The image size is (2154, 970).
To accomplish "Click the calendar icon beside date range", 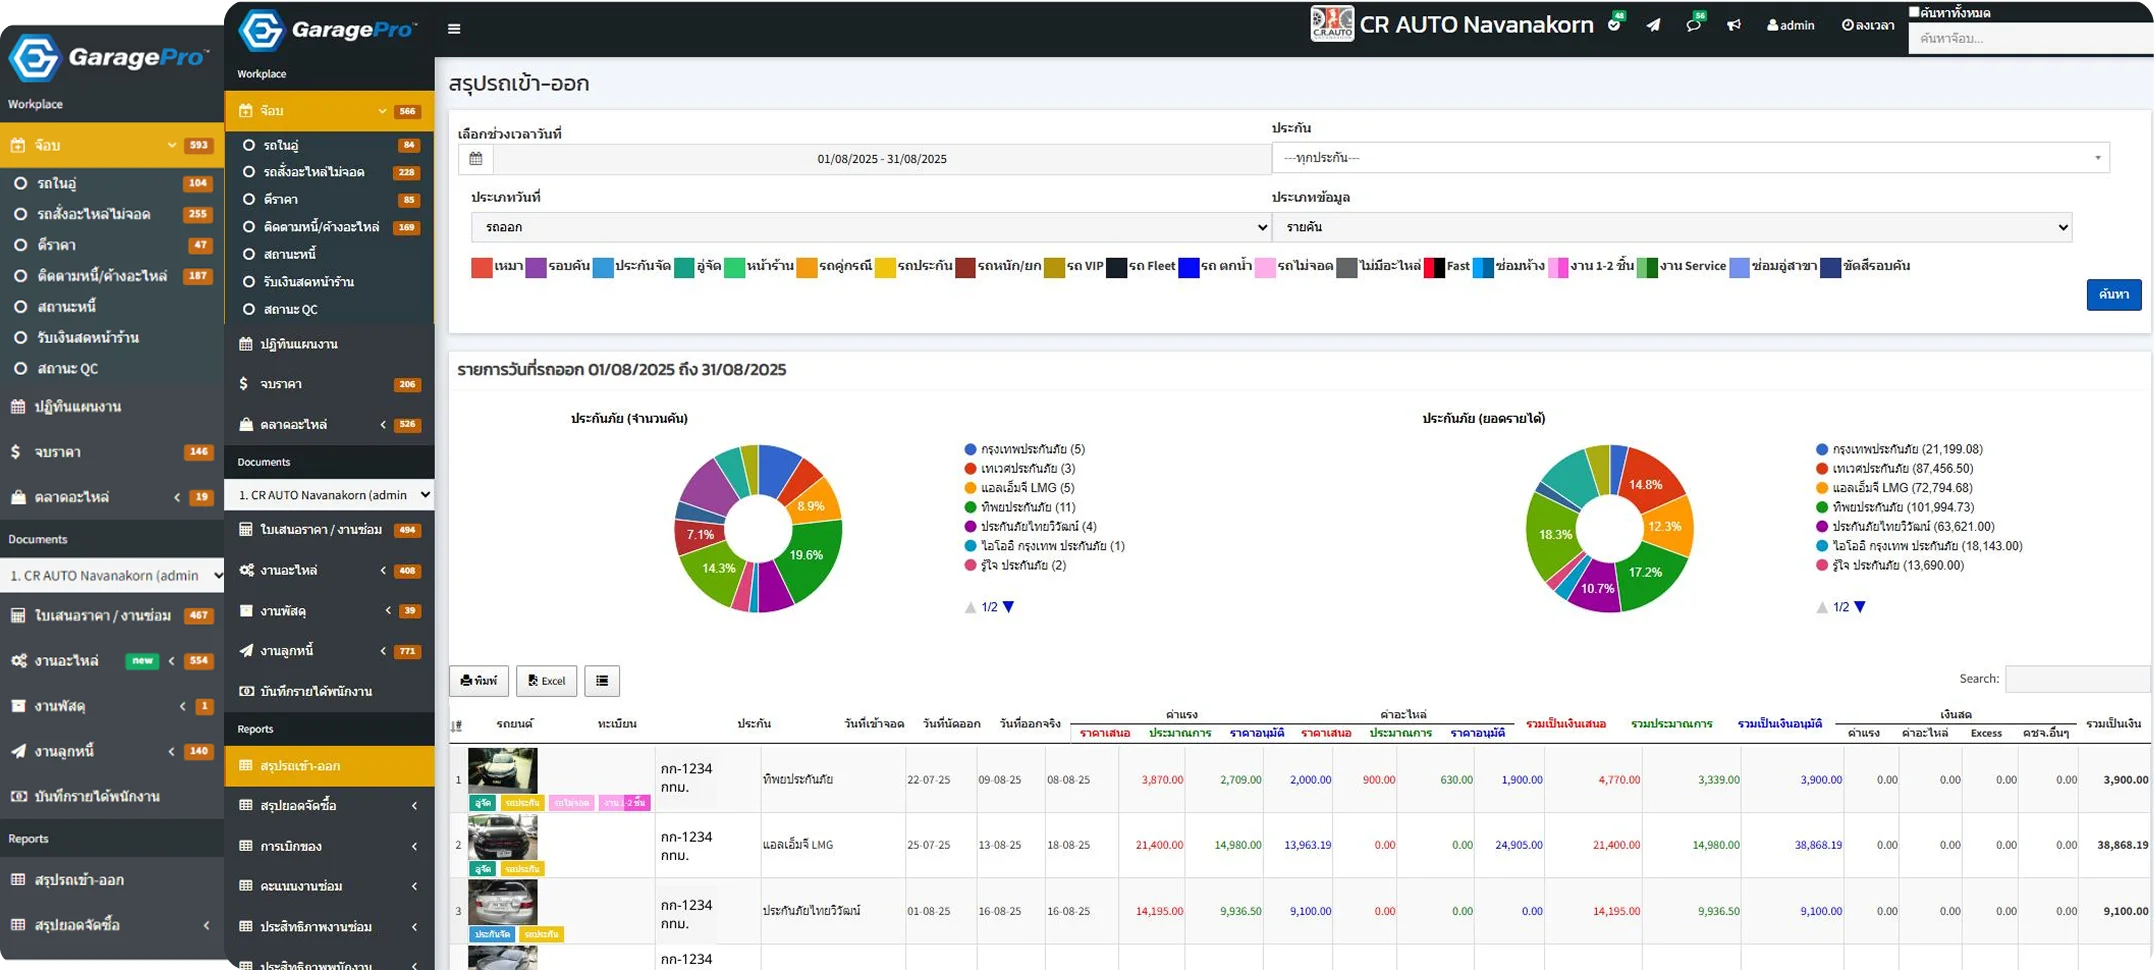I will point(476,158).
